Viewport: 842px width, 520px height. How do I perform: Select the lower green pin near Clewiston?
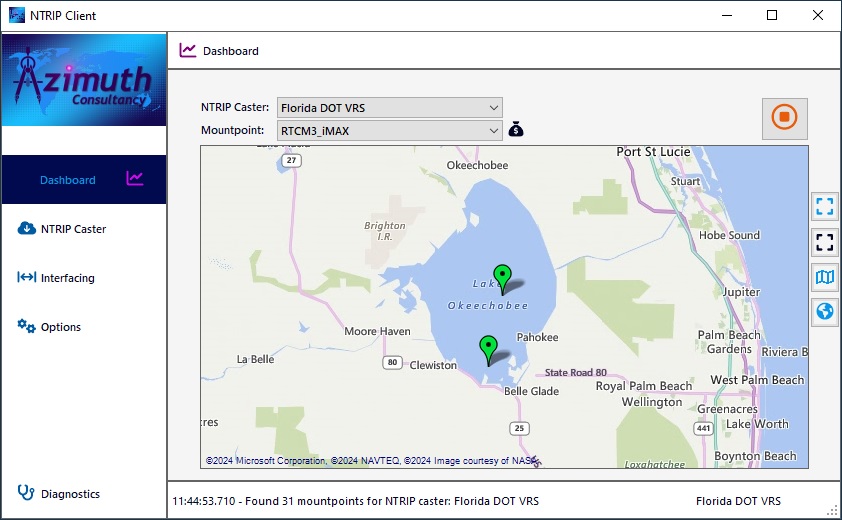tap(488, 348)
